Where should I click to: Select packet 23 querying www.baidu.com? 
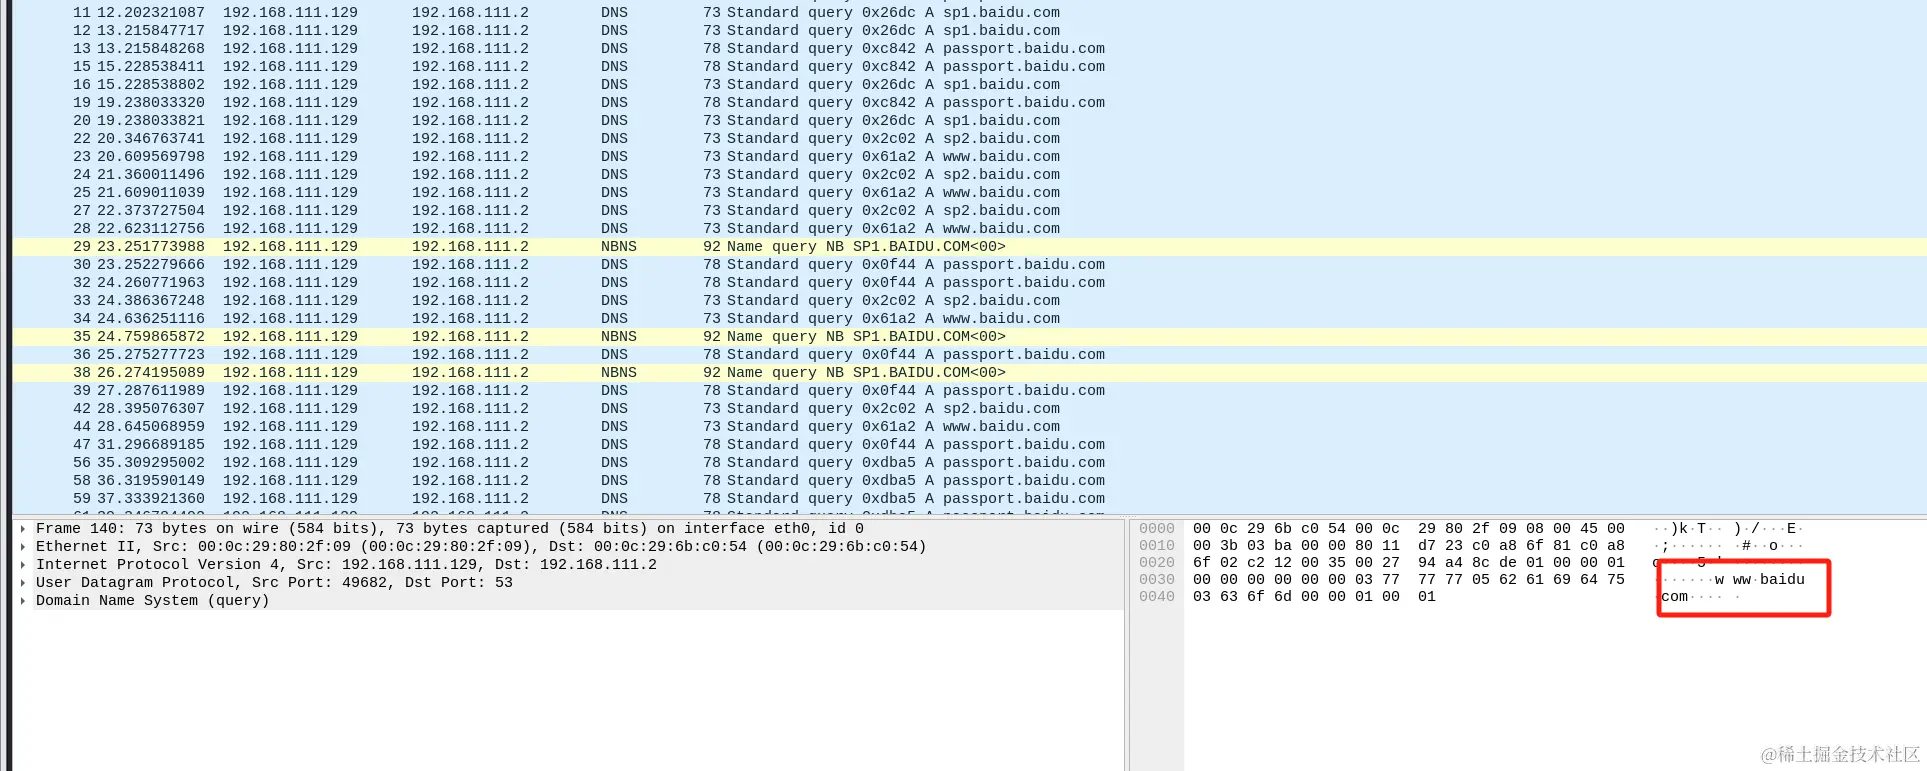[970, 157]
